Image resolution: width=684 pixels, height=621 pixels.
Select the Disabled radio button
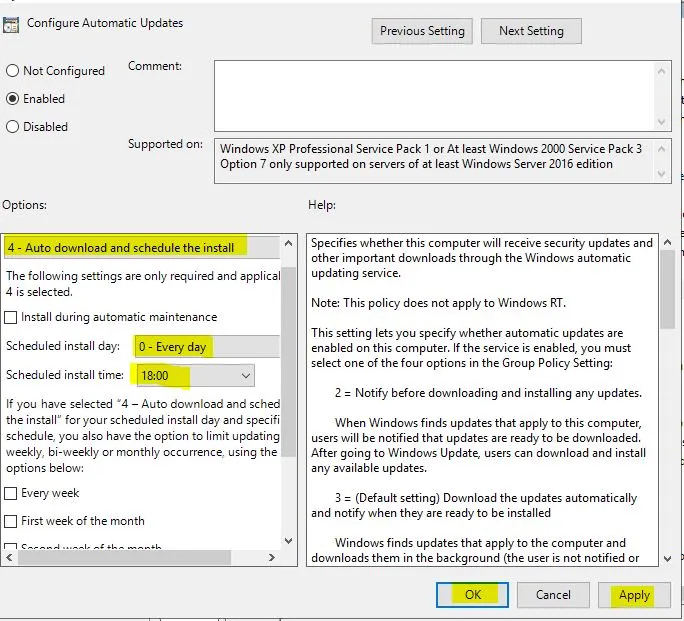13,127
